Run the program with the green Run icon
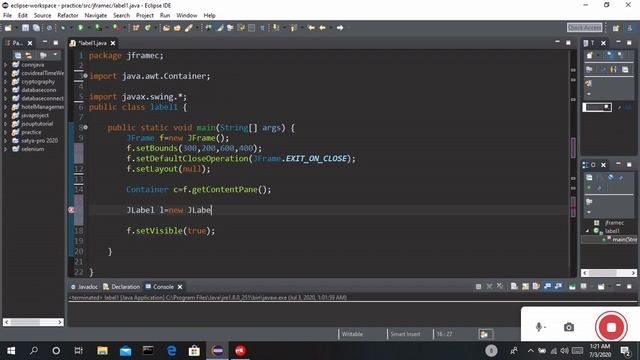This screenshot has width=640, height=360. pos(80,28)
